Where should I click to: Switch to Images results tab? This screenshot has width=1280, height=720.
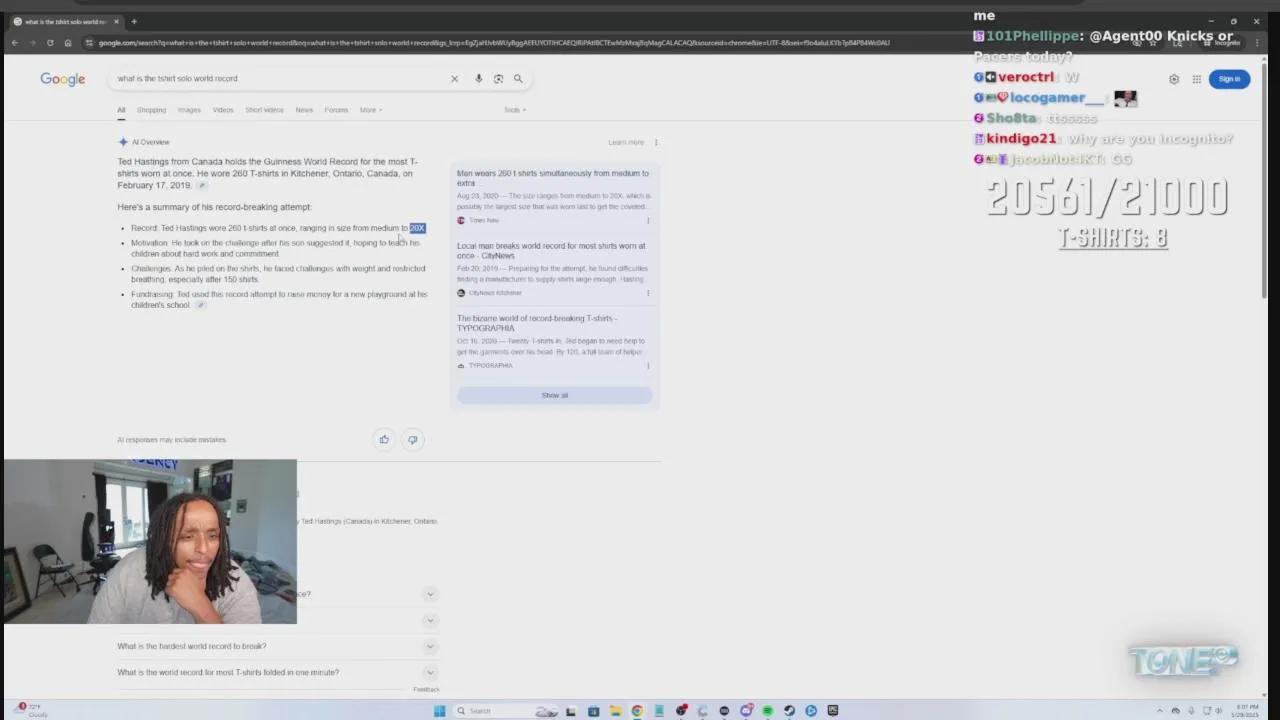[x=189, y=110]
